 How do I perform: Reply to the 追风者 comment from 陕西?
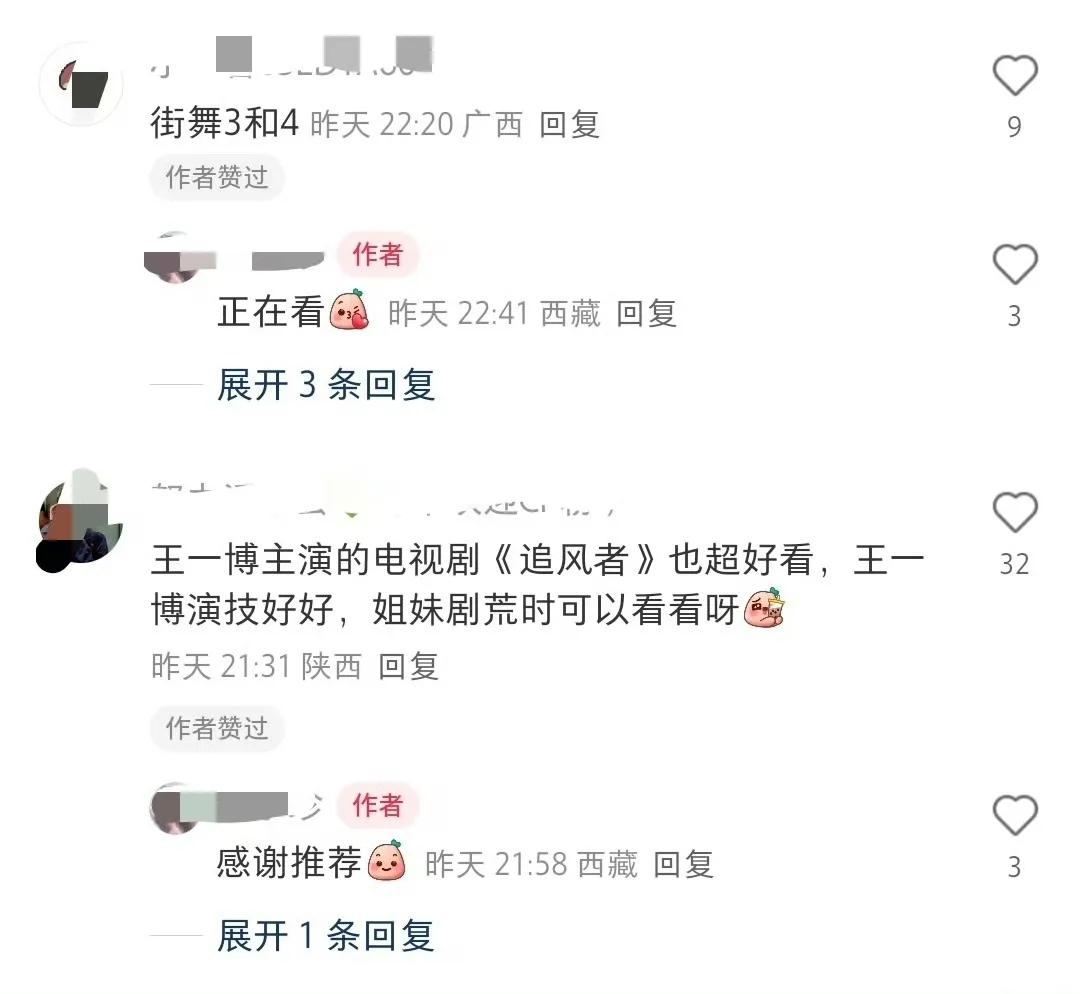[408, 666]
